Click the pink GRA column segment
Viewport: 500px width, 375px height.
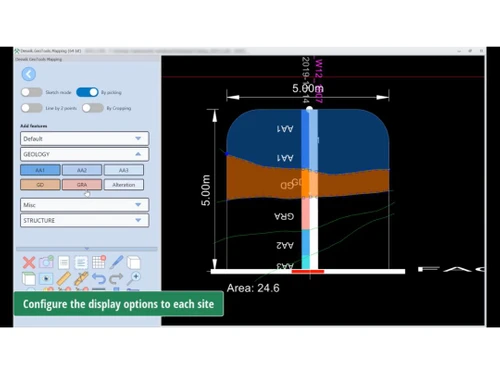[305, 213]
